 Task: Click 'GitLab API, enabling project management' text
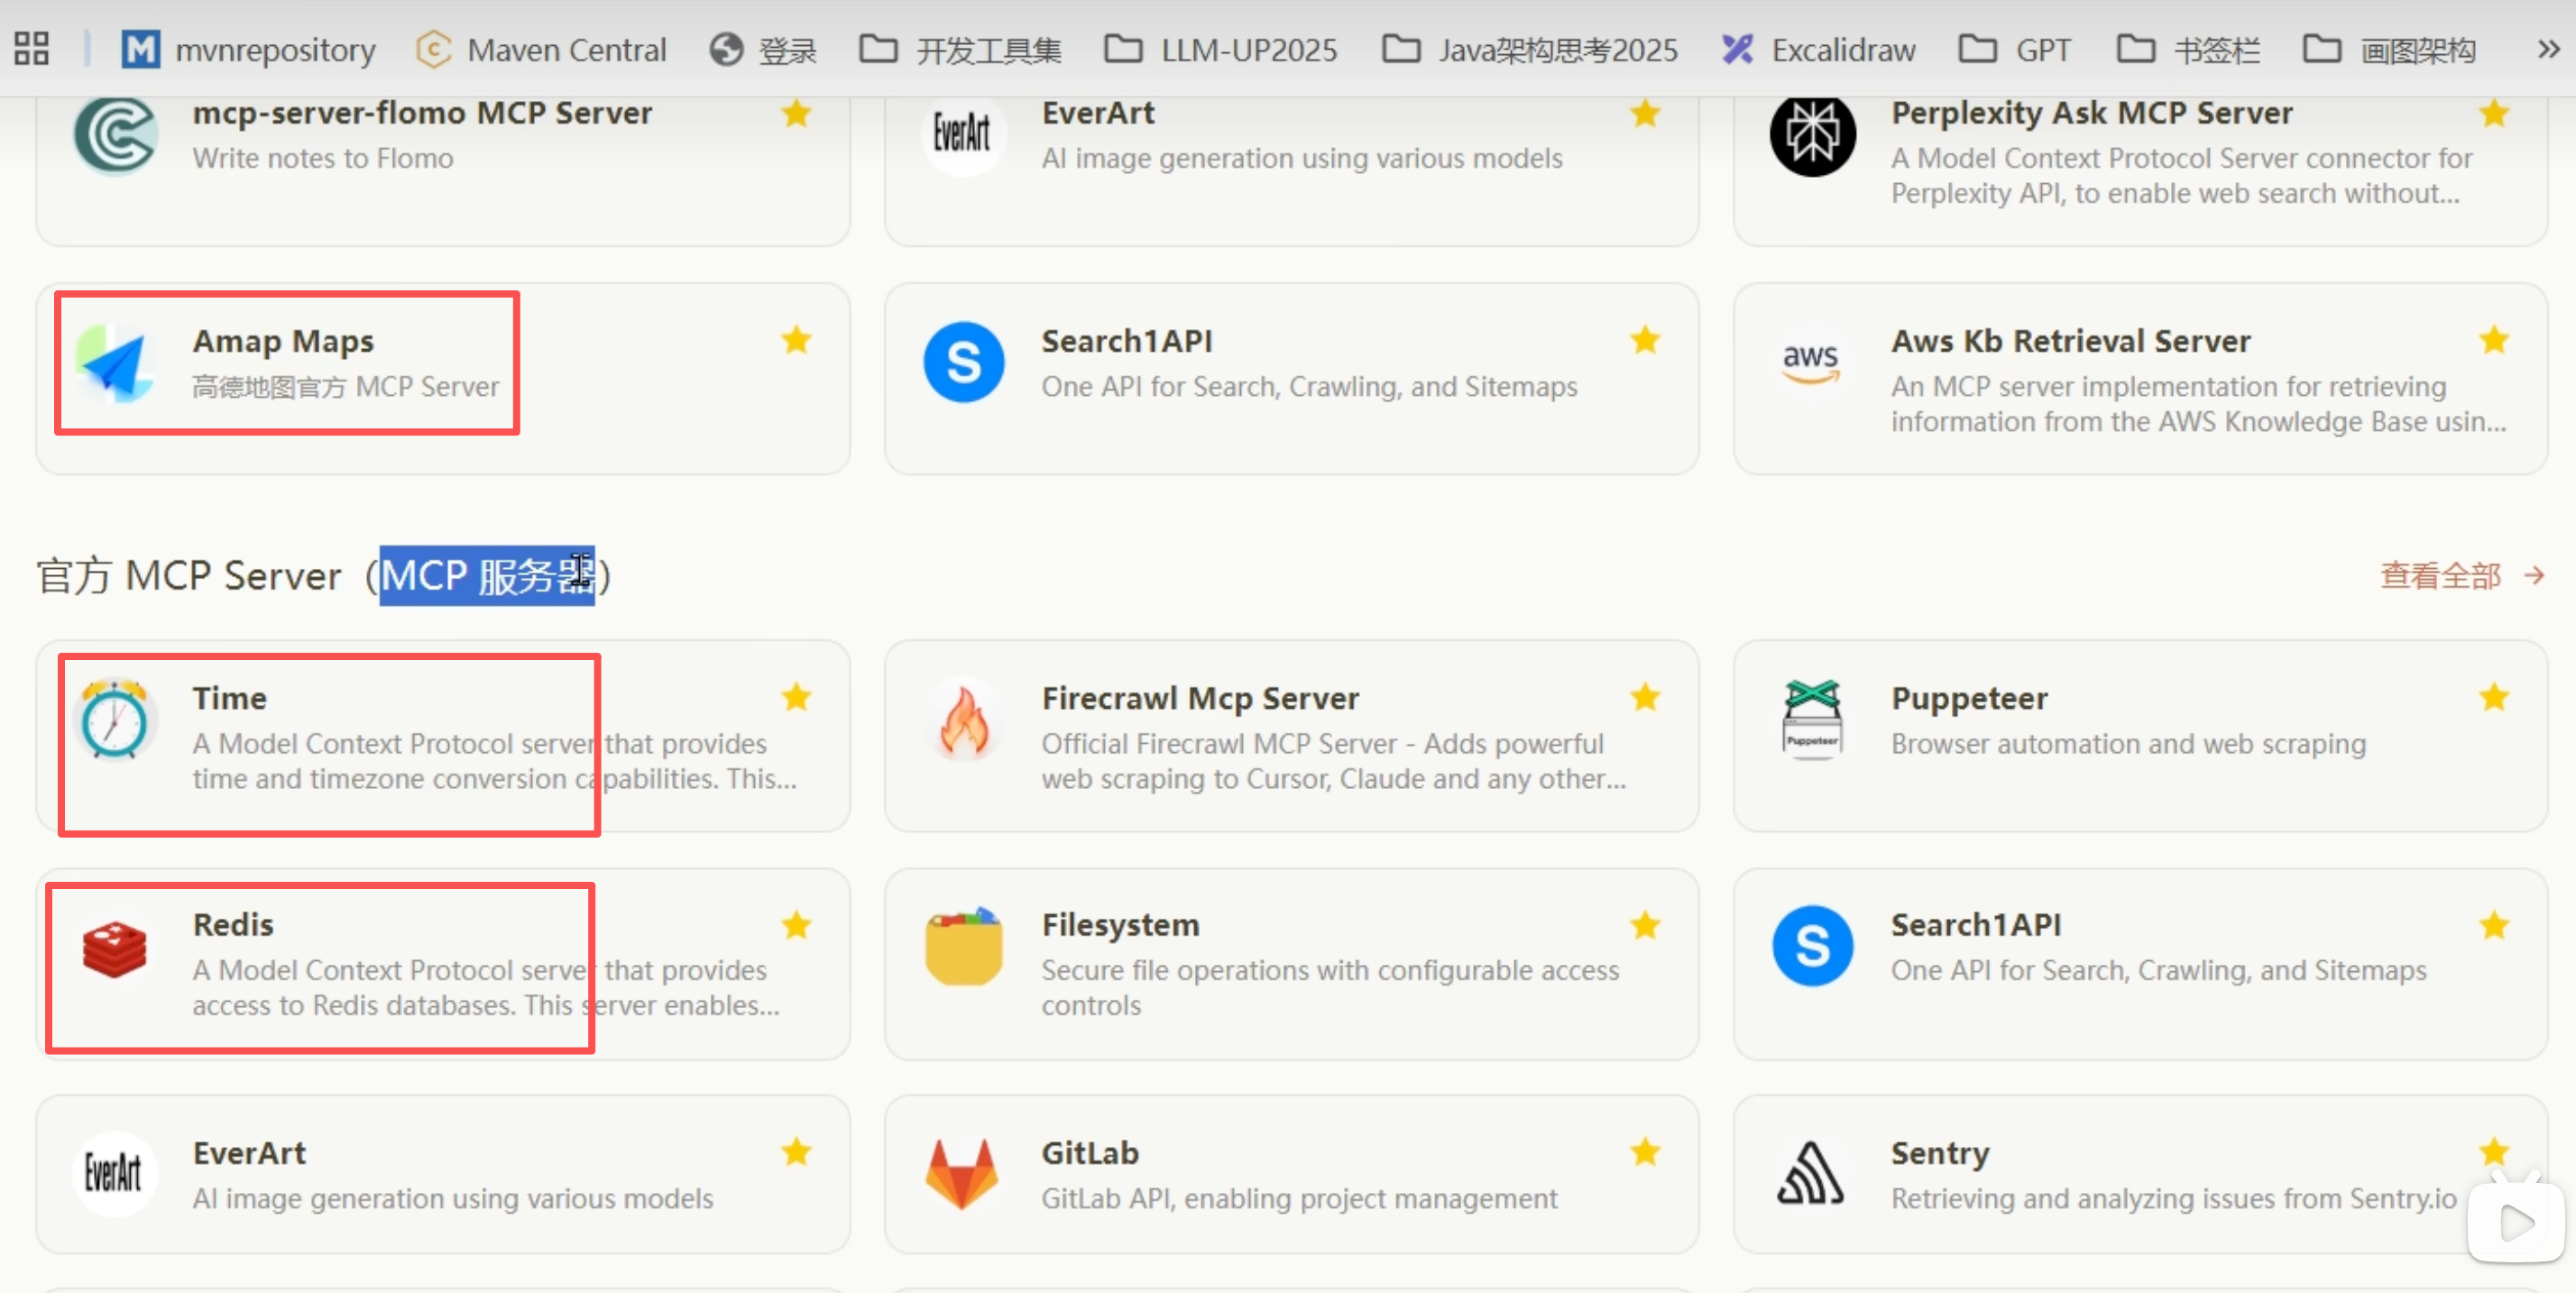coord(1299,1198)
